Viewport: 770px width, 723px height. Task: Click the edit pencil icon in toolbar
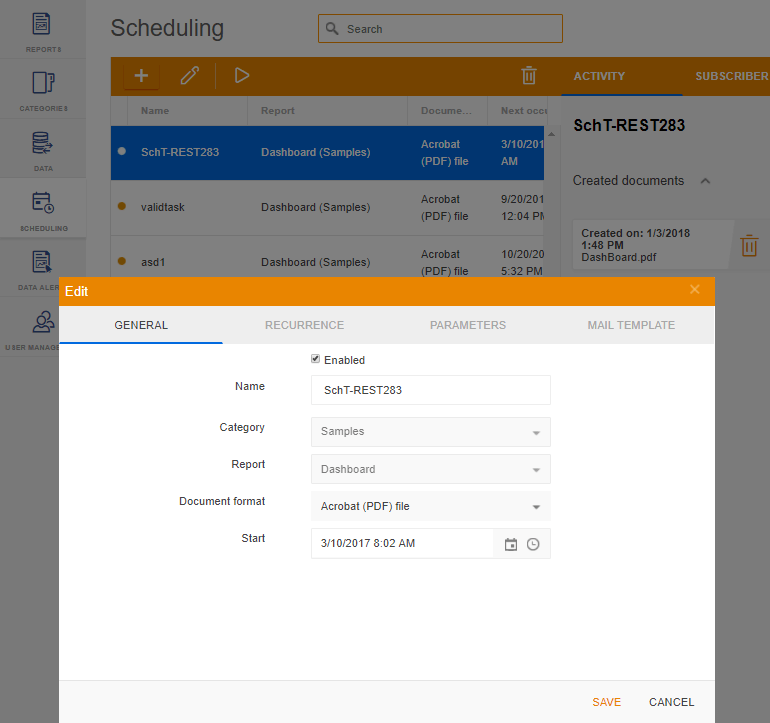pos(190,76)
